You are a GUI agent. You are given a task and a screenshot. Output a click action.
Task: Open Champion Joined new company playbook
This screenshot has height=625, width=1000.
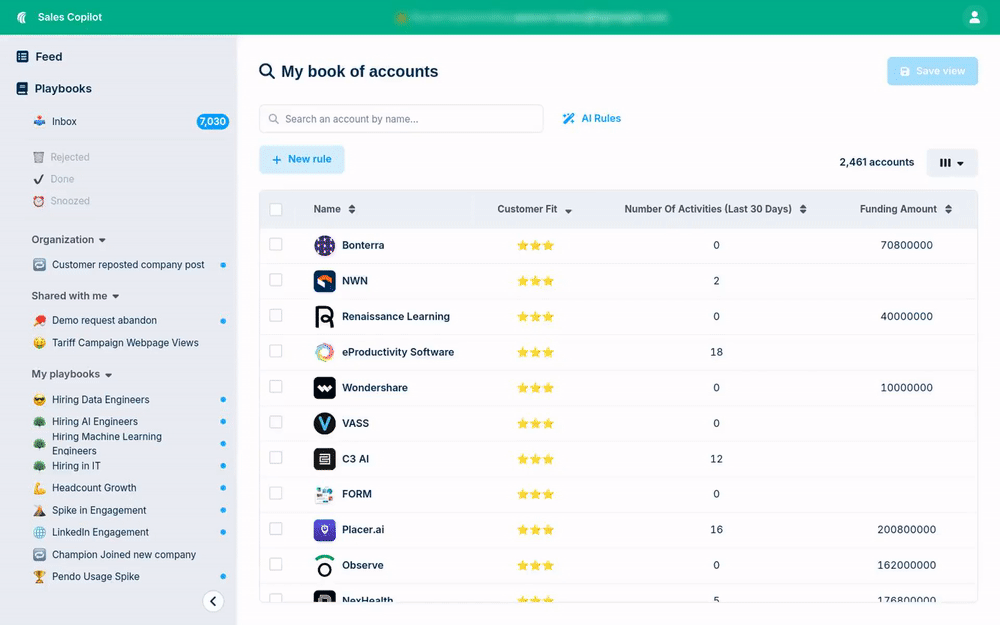124,555
